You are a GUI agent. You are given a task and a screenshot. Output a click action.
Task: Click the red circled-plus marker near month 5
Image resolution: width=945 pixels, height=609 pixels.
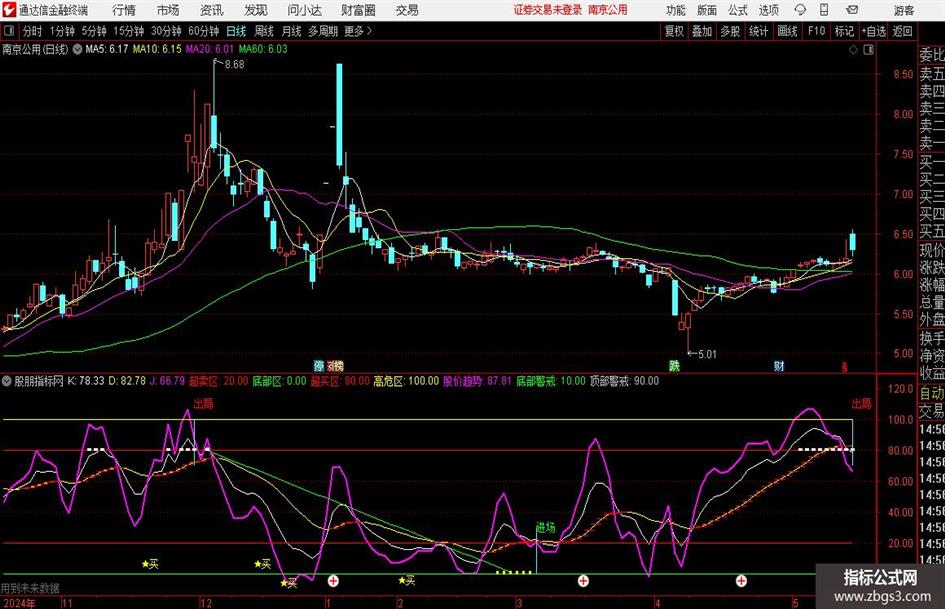[x=741, y=581]
